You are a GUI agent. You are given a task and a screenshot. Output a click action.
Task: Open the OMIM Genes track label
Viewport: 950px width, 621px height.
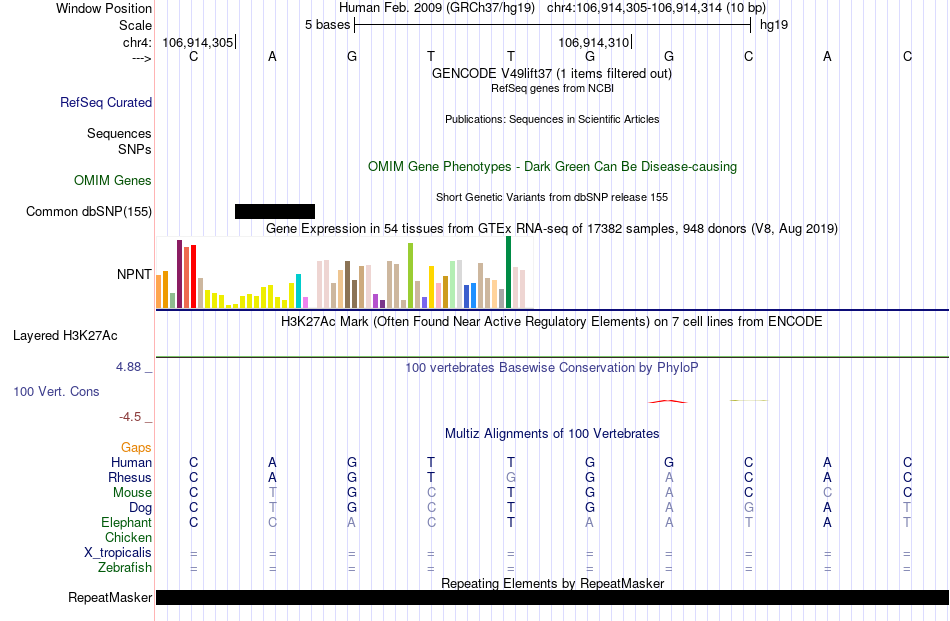tap(112, 181)
